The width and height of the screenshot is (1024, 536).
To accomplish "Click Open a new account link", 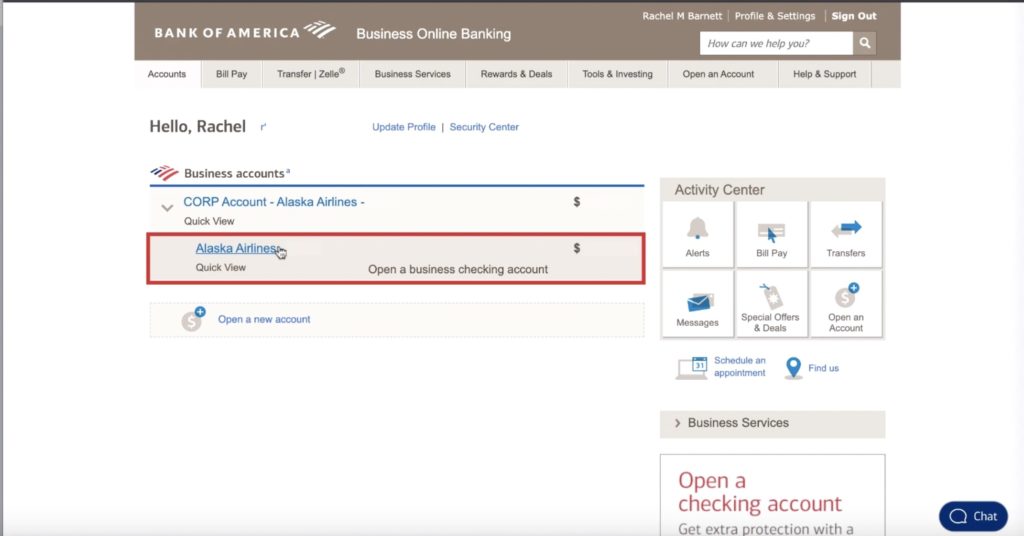I will 264,319.
